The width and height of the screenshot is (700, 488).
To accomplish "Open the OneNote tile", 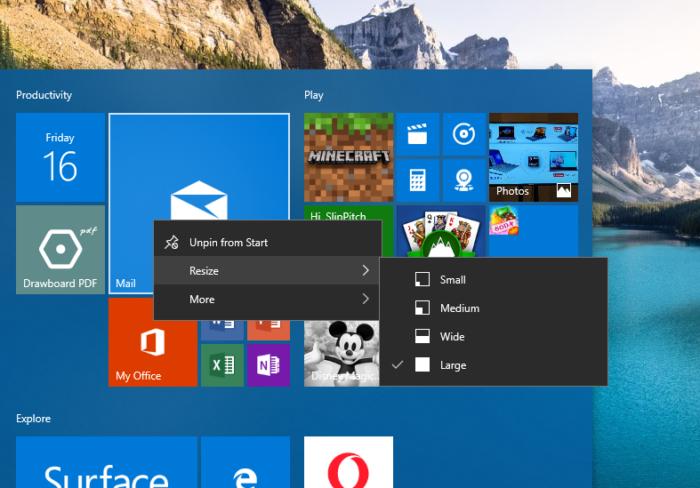I will point(267,365).
